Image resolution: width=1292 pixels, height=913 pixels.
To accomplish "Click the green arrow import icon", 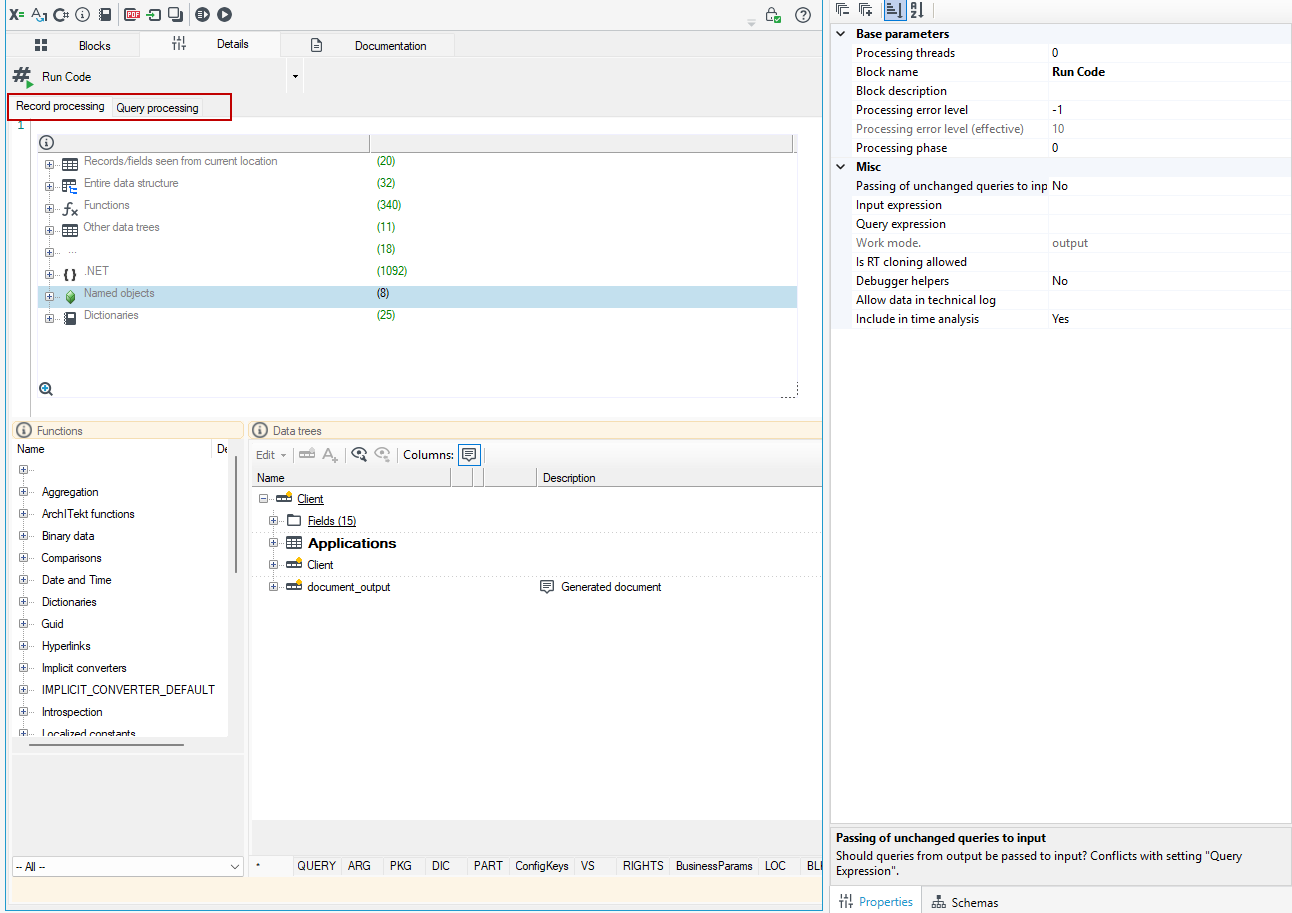I will pos(153,15).
